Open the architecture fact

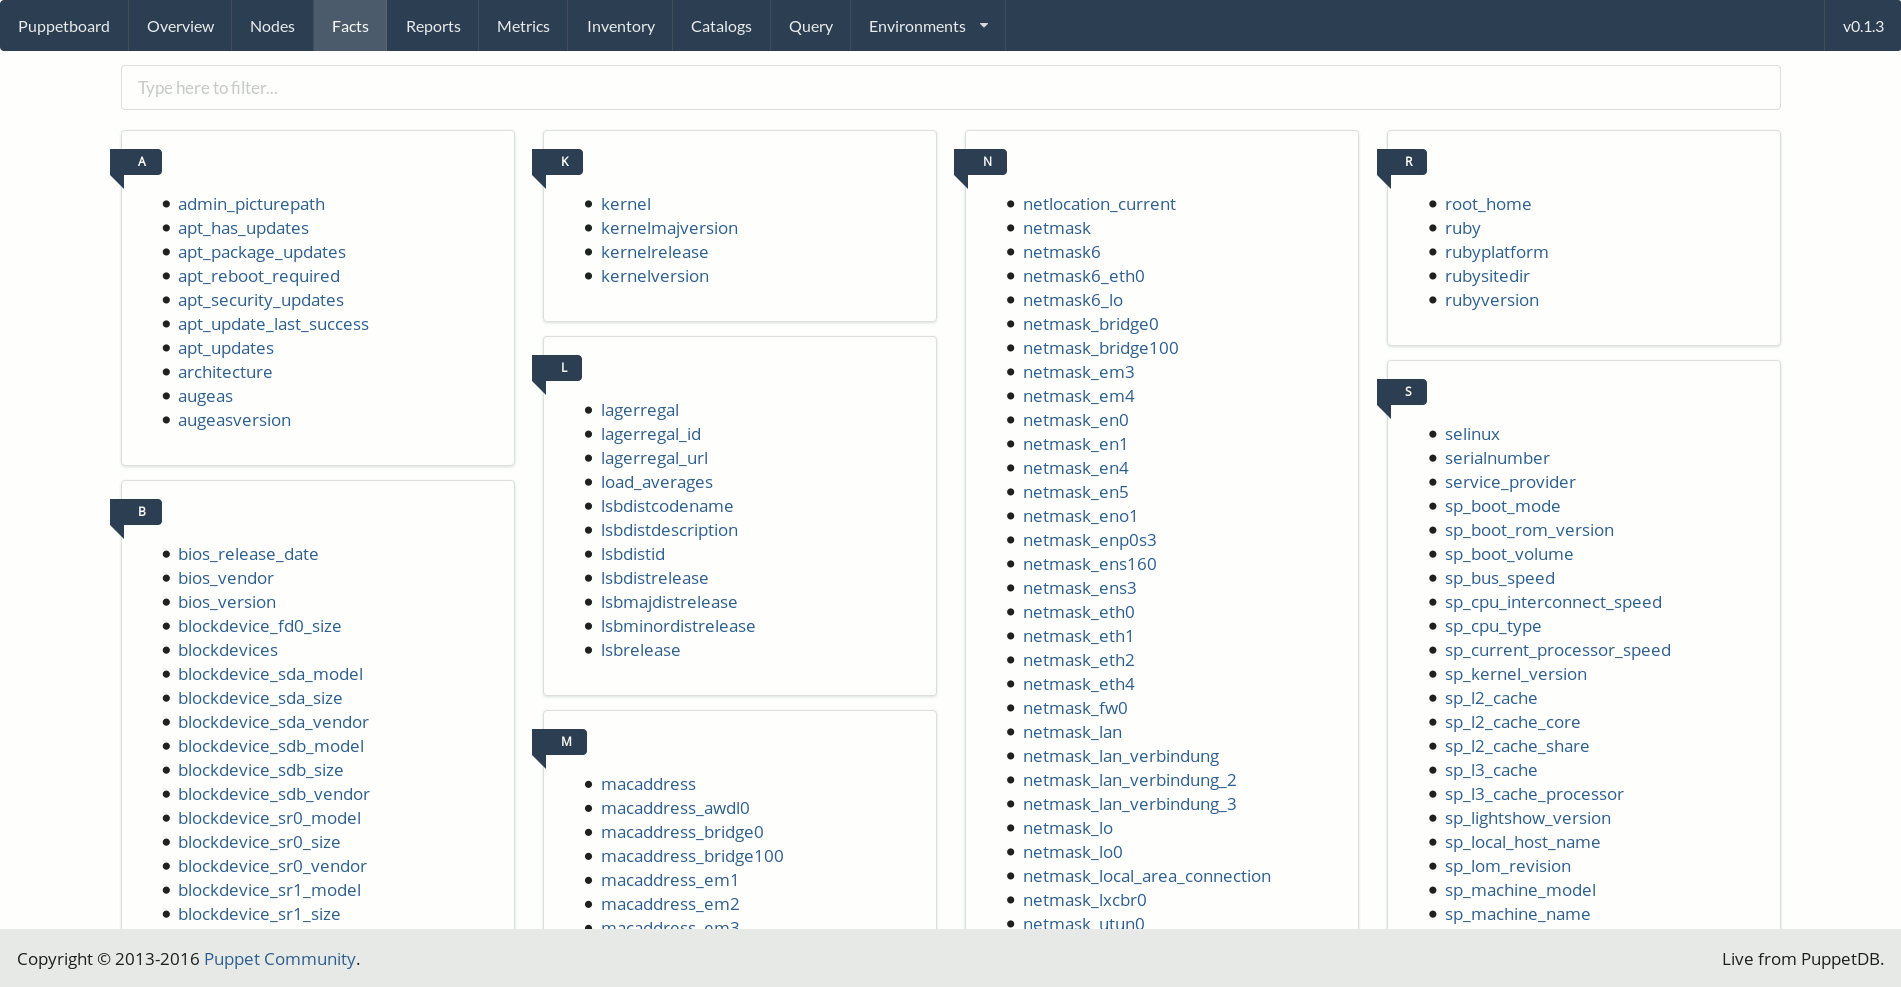(225, 372)
